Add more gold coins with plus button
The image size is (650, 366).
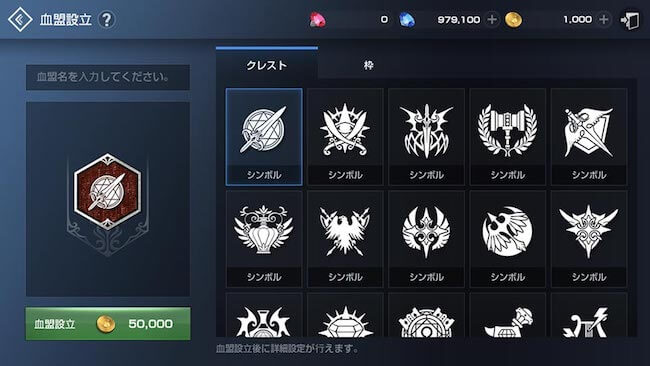[604, 19]
